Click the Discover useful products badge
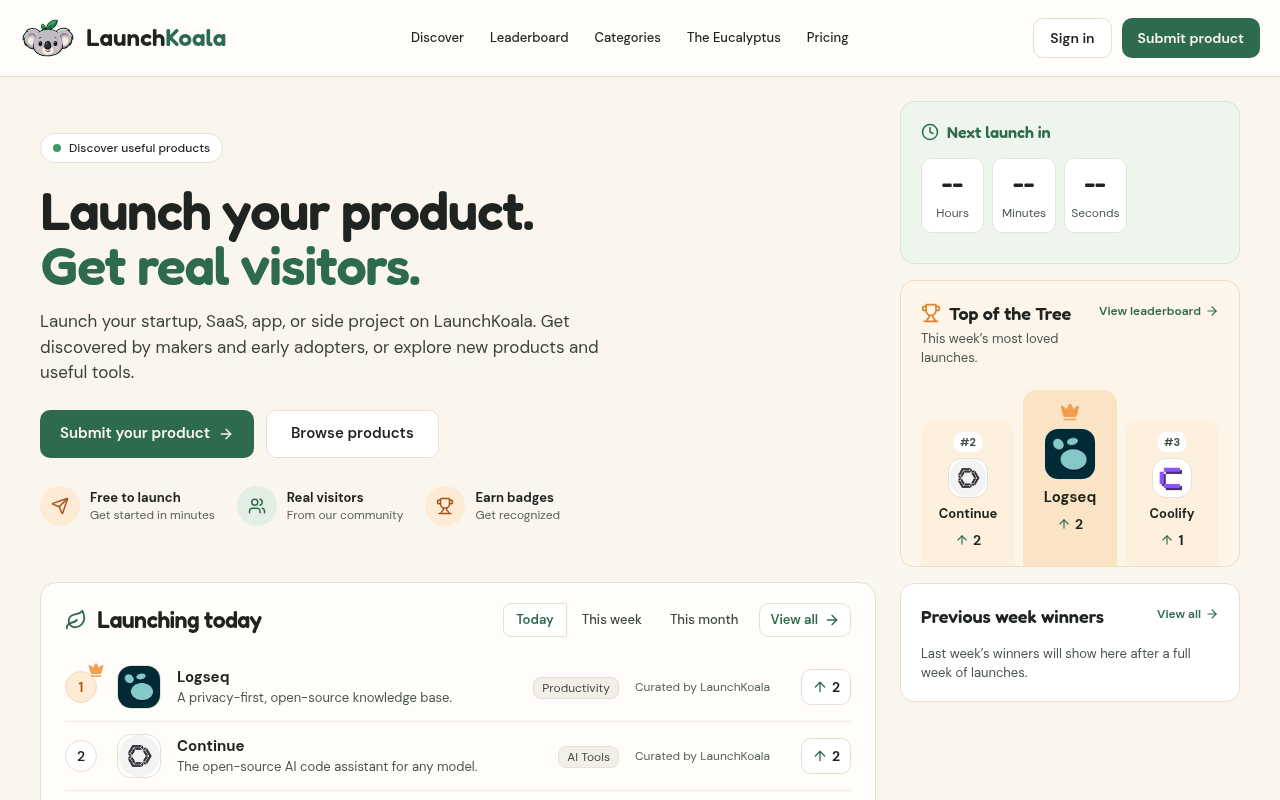 tap(131, 148)
